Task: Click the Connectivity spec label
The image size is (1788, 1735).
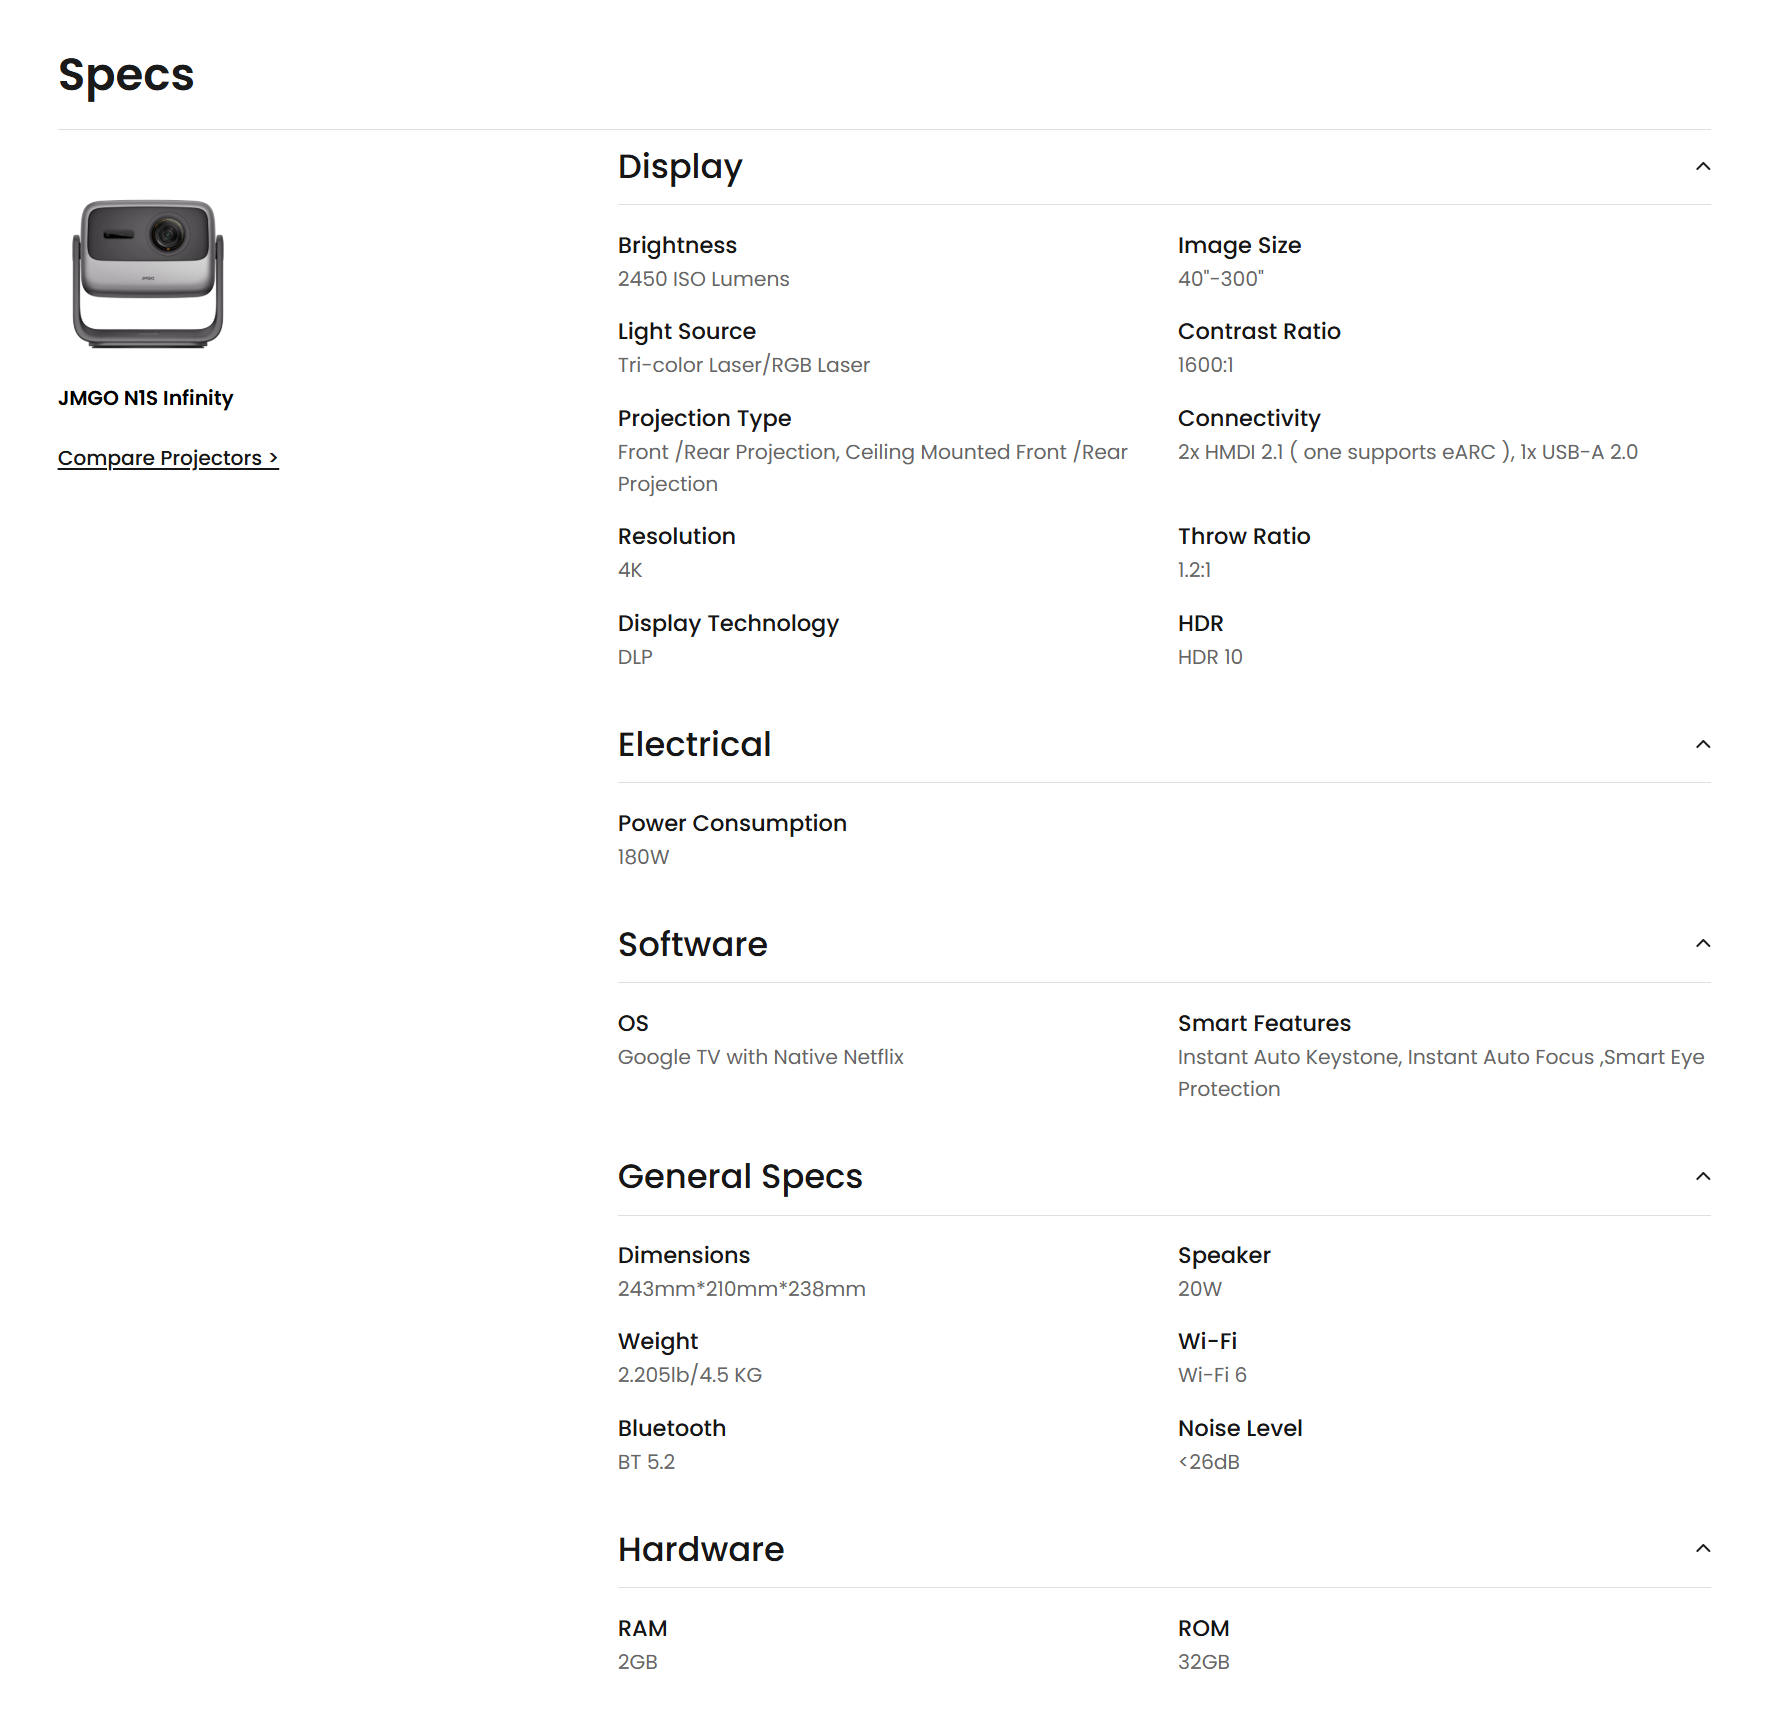Action: [1248, 419]
